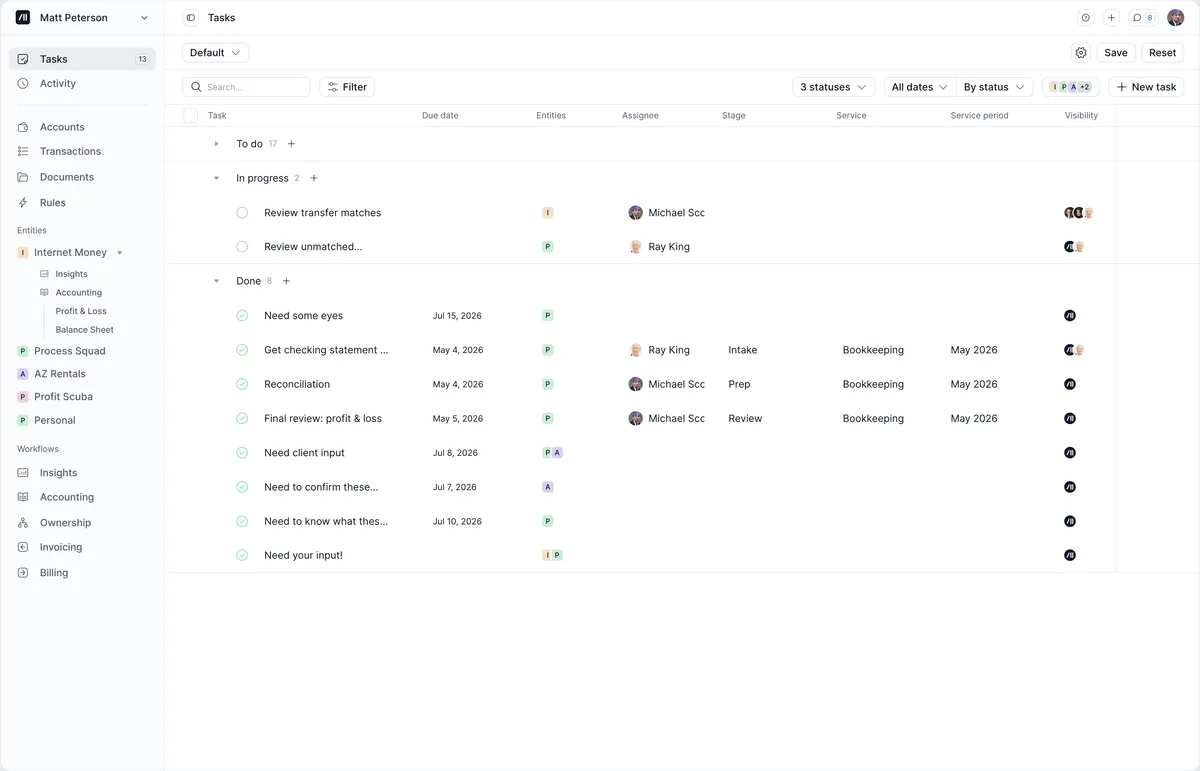This screenshot has width=1200, height=771.
Task: Click the Ownership workflow icon
Action: point(23,523)
